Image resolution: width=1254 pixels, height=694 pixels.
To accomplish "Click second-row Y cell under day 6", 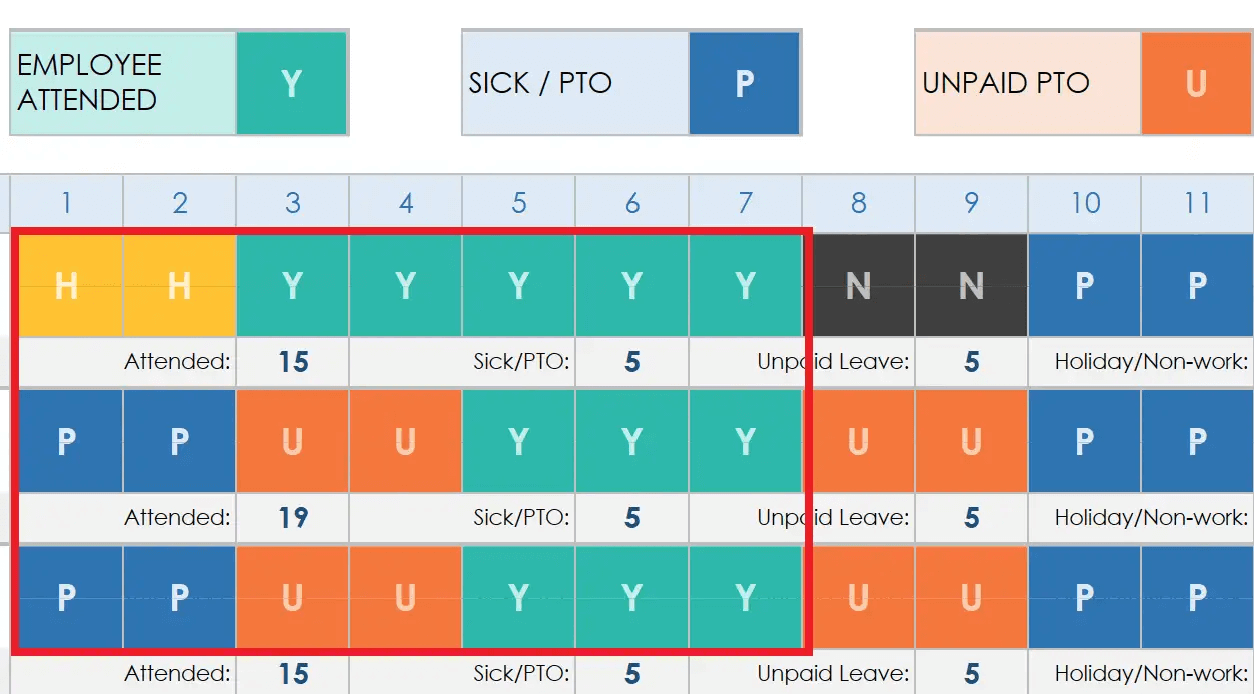I will 632,441.
